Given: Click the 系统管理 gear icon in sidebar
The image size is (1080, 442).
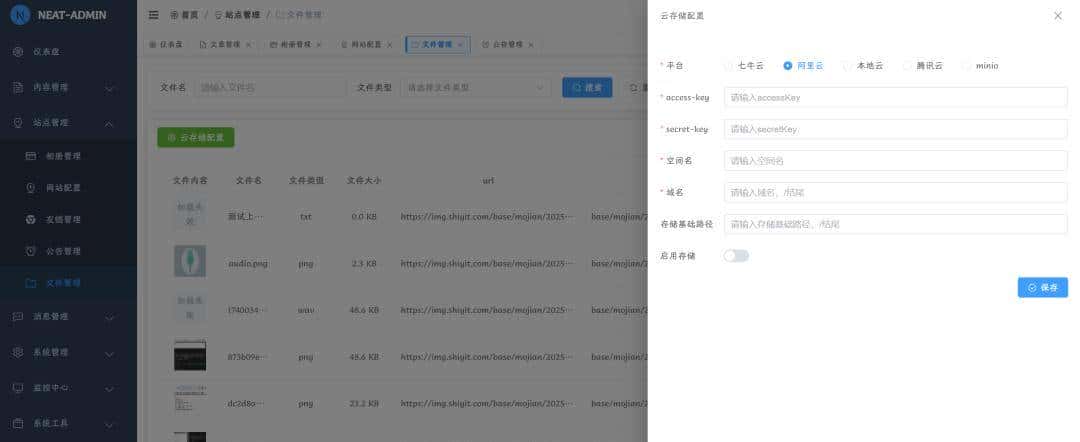Looking at the screenshot, I should [19, 352].
